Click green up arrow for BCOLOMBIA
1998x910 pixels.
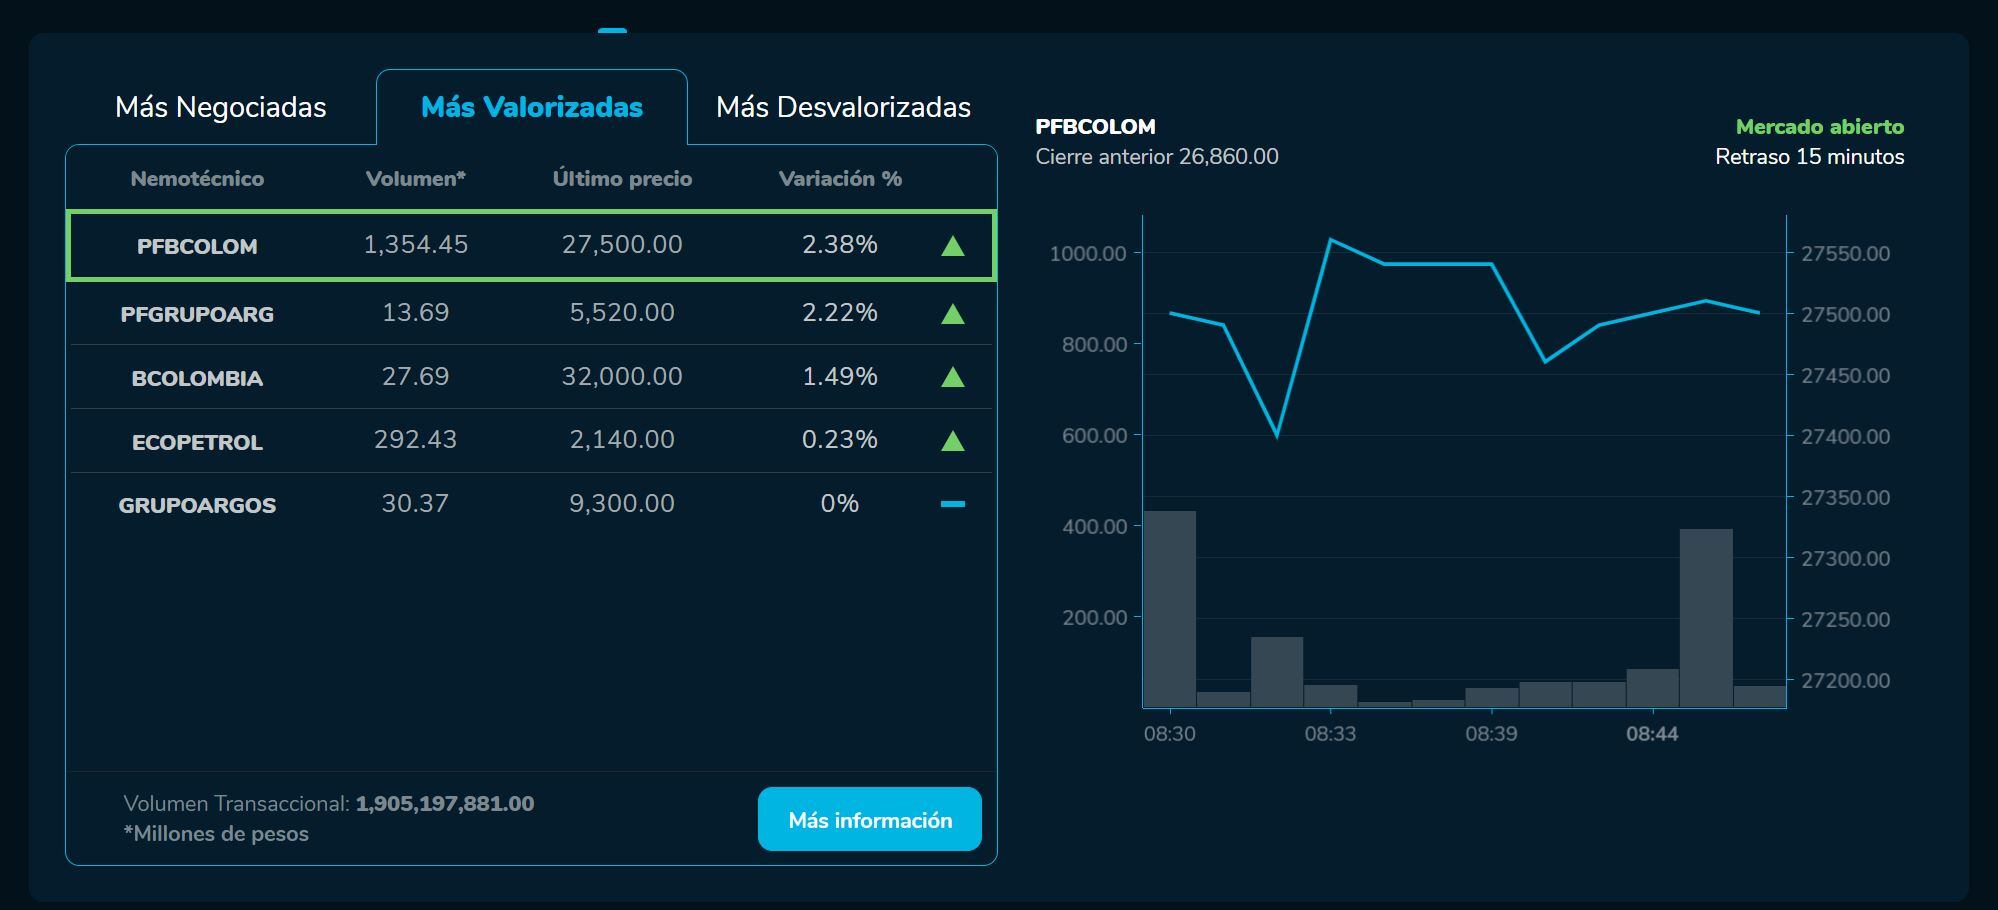coord(952,377)
